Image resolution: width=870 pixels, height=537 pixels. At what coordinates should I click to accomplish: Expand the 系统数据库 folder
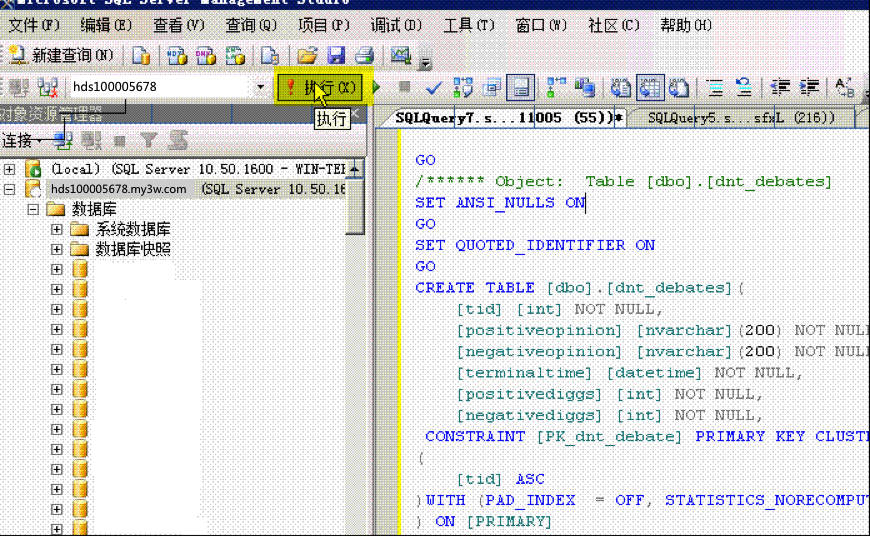point(56,229)
